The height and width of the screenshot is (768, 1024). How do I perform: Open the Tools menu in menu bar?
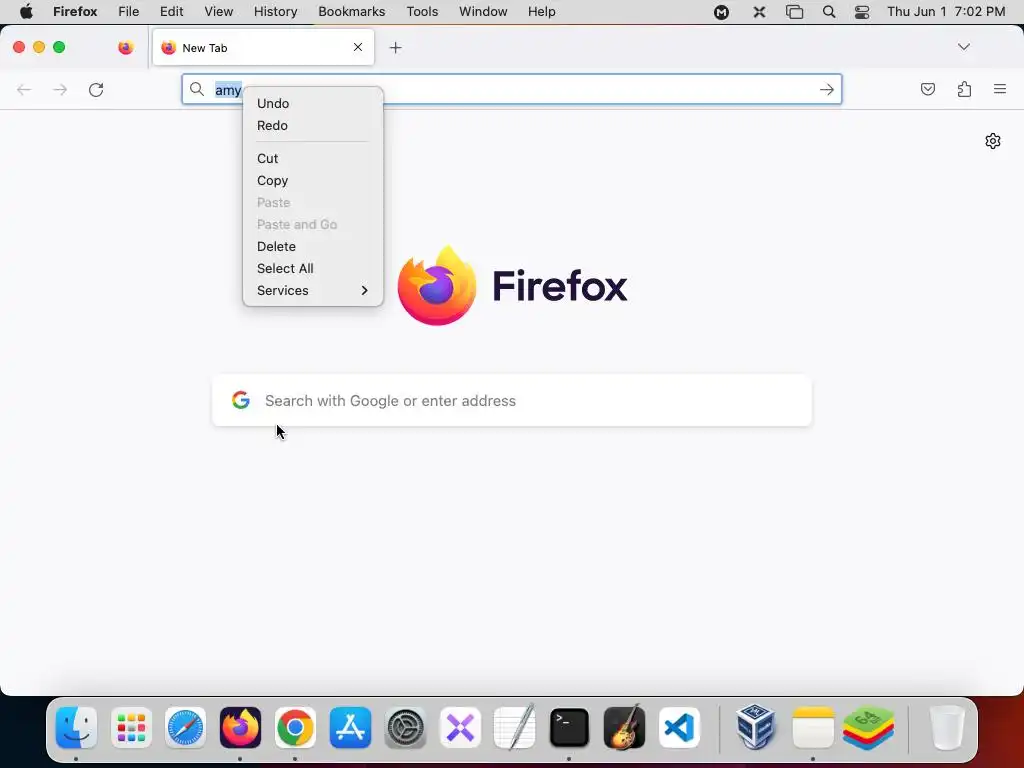coord(422,12)
